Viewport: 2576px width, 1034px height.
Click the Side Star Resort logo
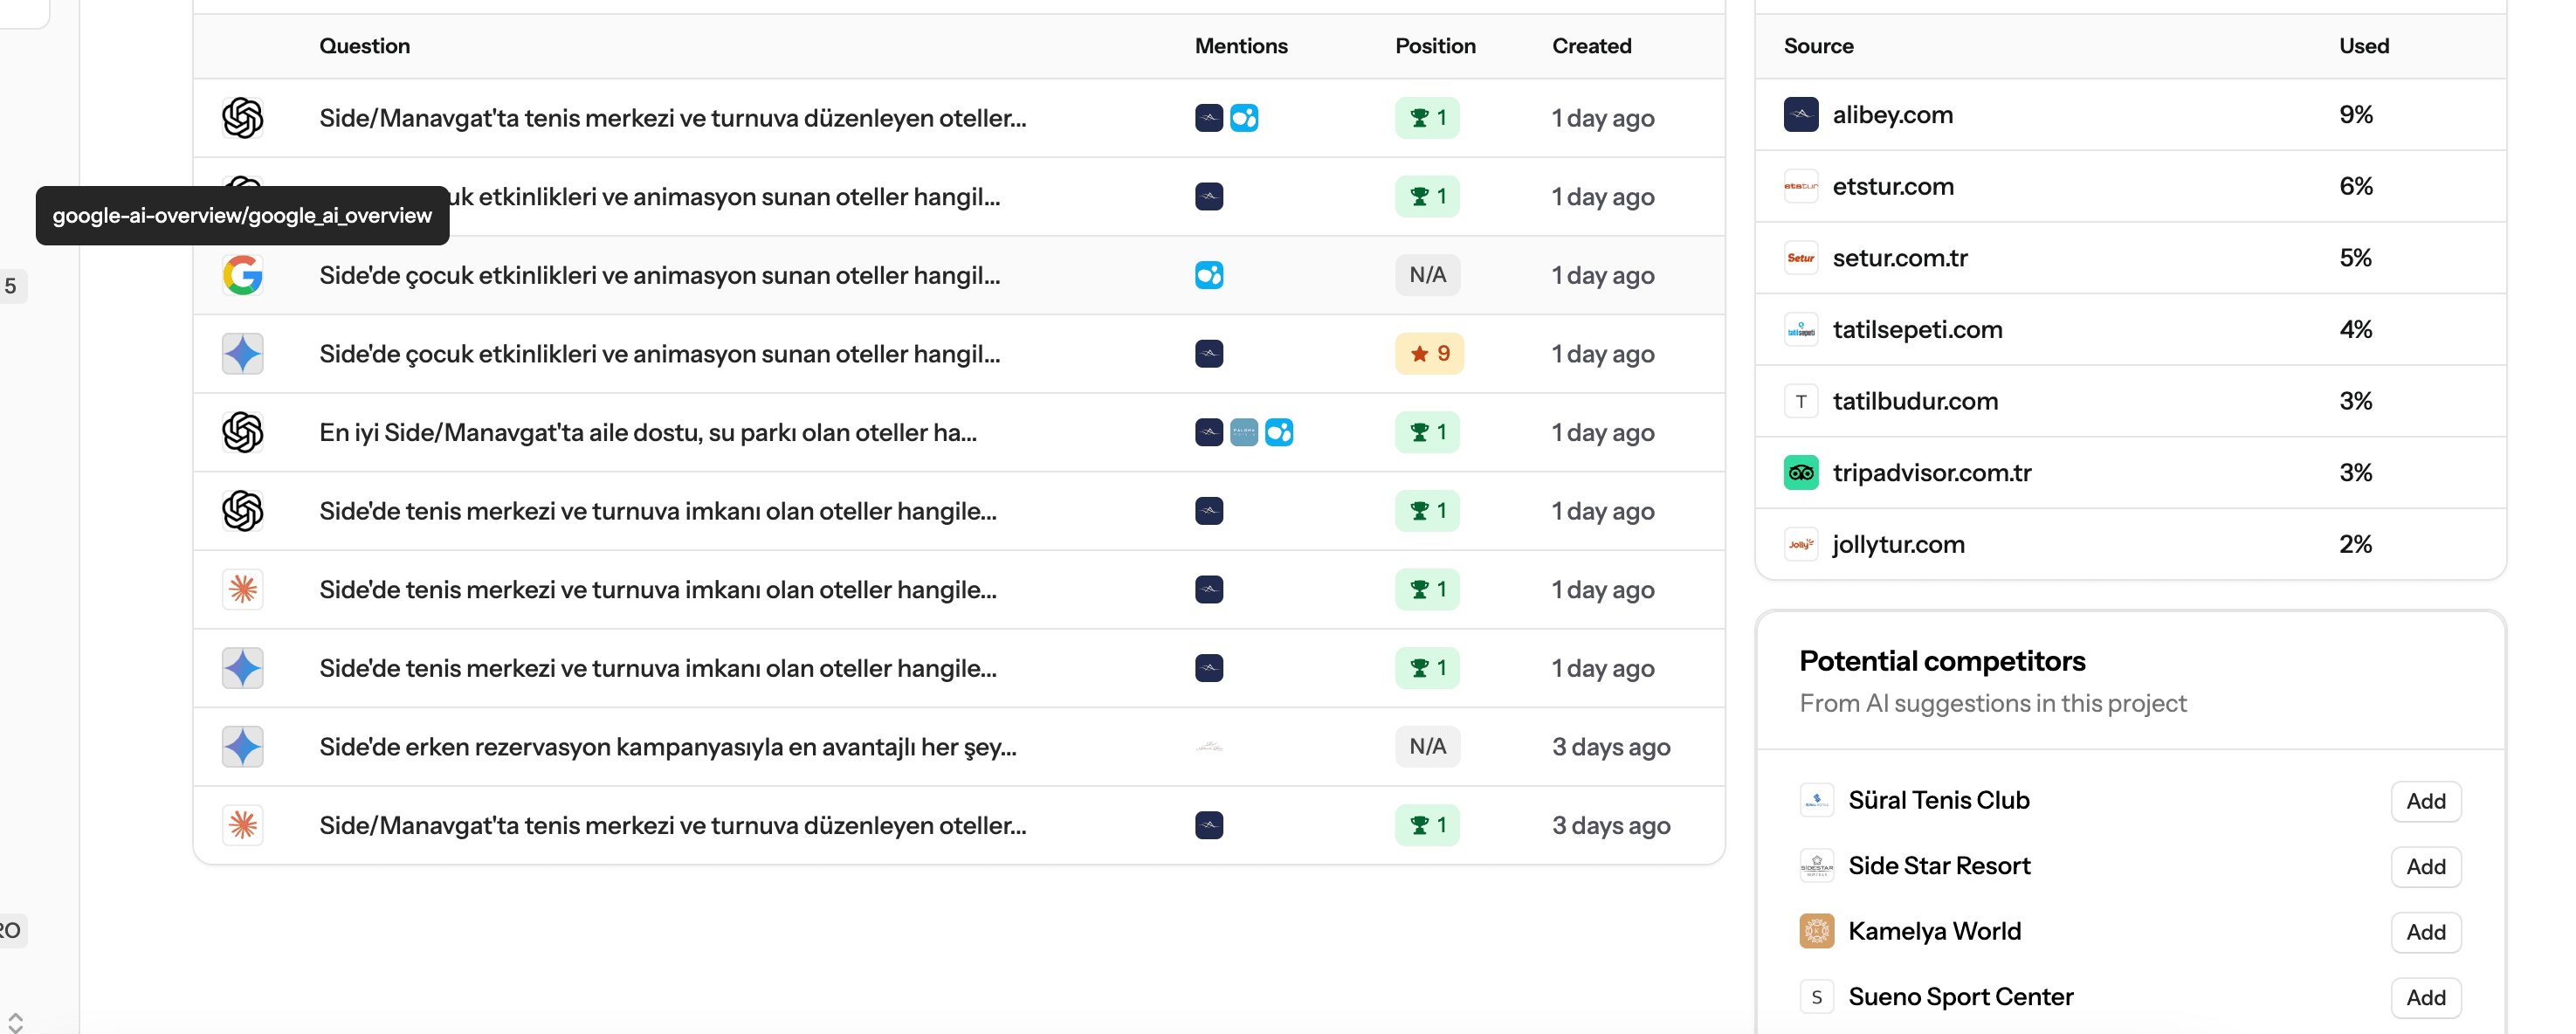click(x=1816, y=866)
